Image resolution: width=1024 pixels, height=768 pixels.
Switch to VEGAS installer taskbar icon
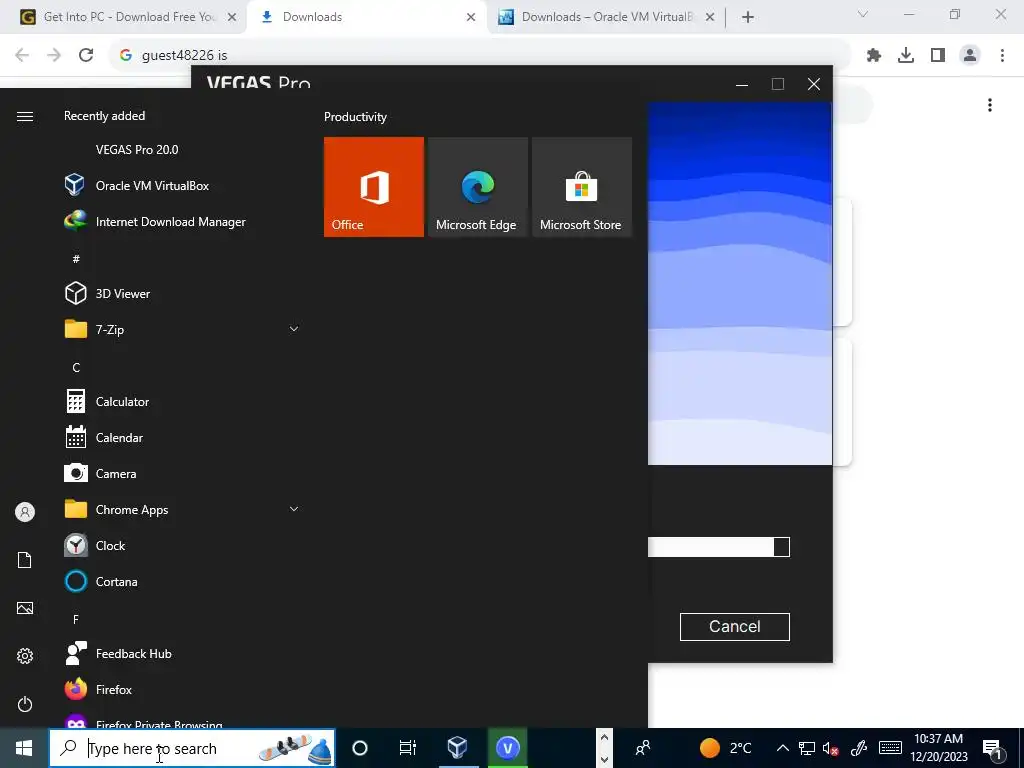[x=507, y=748]
